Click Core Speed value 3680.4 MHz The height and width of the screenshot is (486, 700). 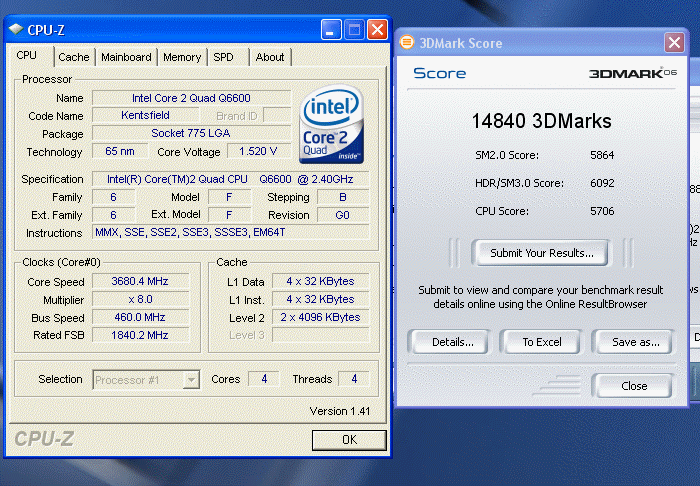(x=140, y=281)
